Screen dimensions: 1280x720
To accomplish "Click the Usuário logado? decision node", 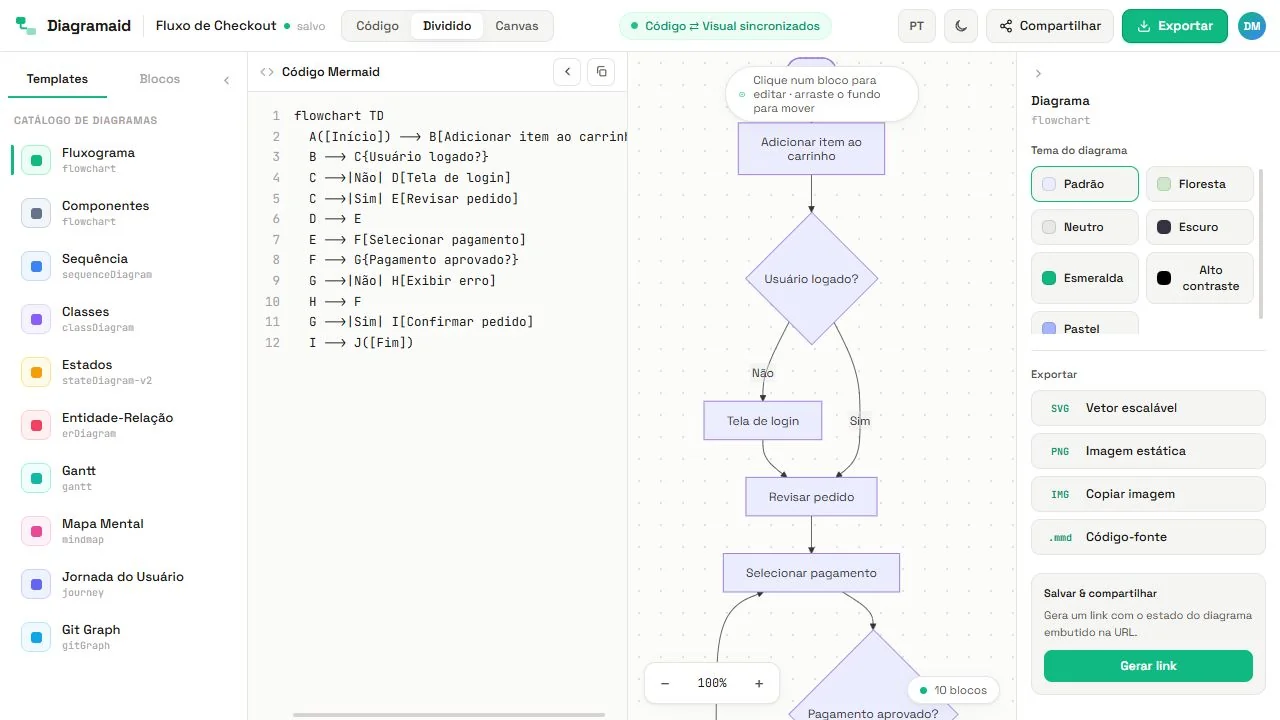I will click(x=811, y=279).
